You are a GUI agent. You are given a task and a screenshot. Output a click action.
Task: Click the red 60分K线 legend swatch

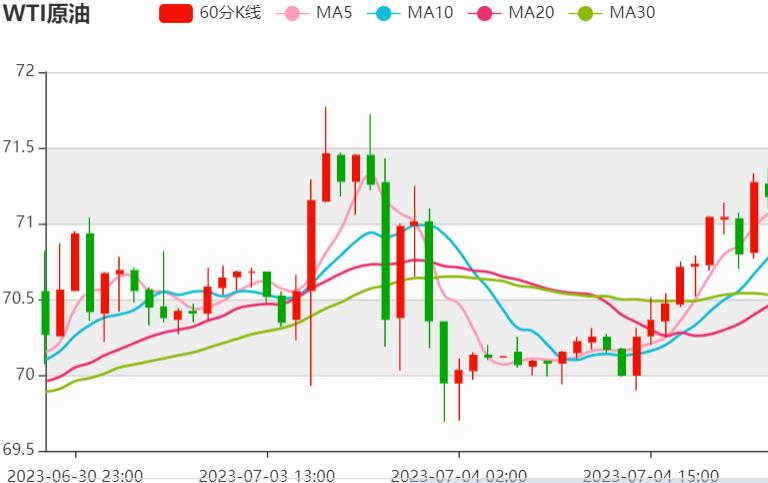pyautogui.click(x=176, y=13)
